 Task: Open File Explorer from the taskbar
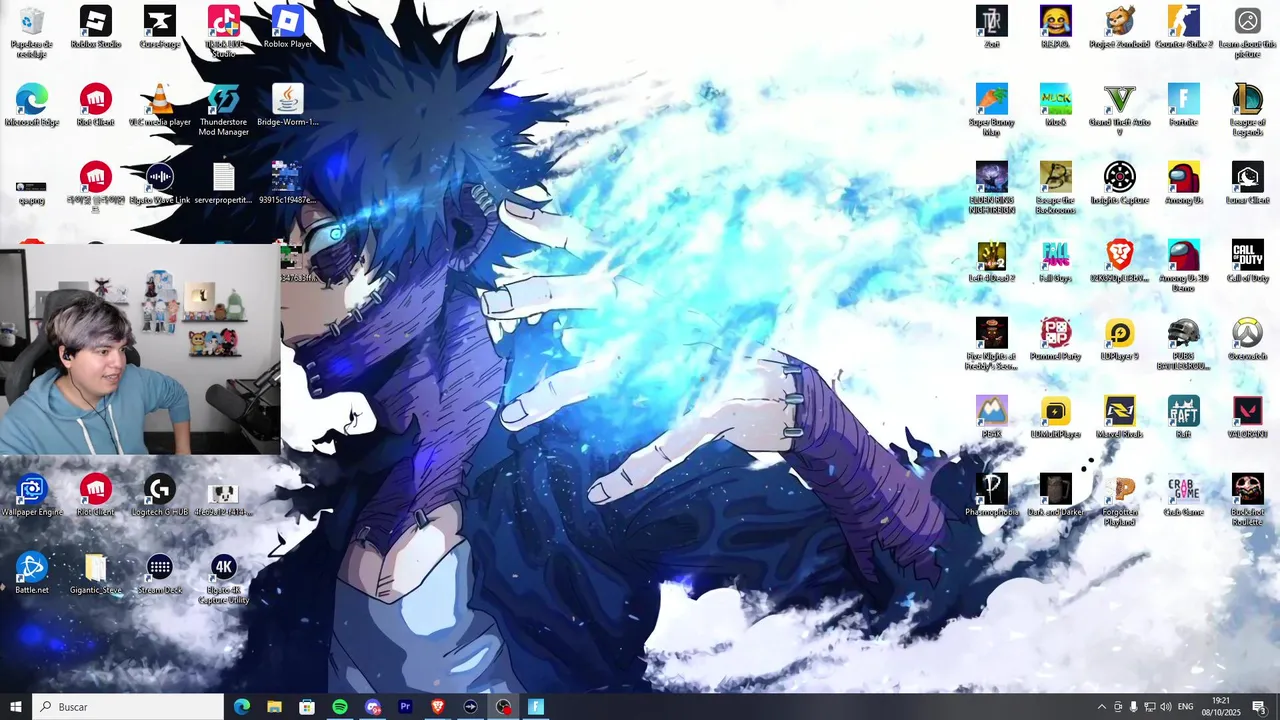point(274,707)
